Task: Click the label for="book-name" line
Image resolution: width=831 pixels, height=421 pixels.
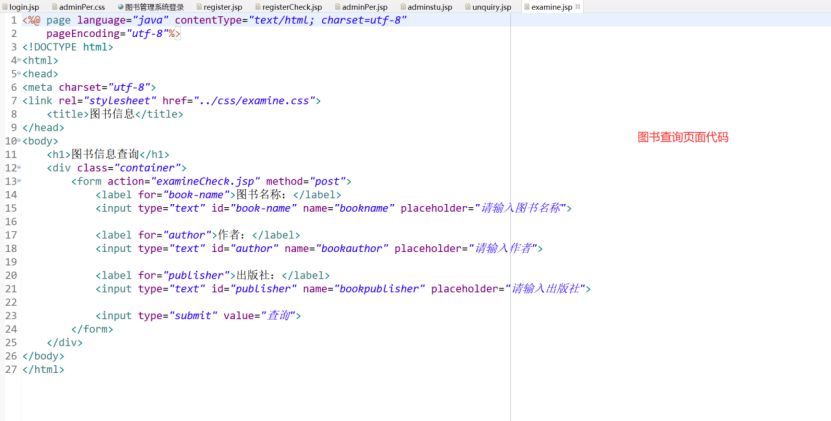Action: coord(218,195)
